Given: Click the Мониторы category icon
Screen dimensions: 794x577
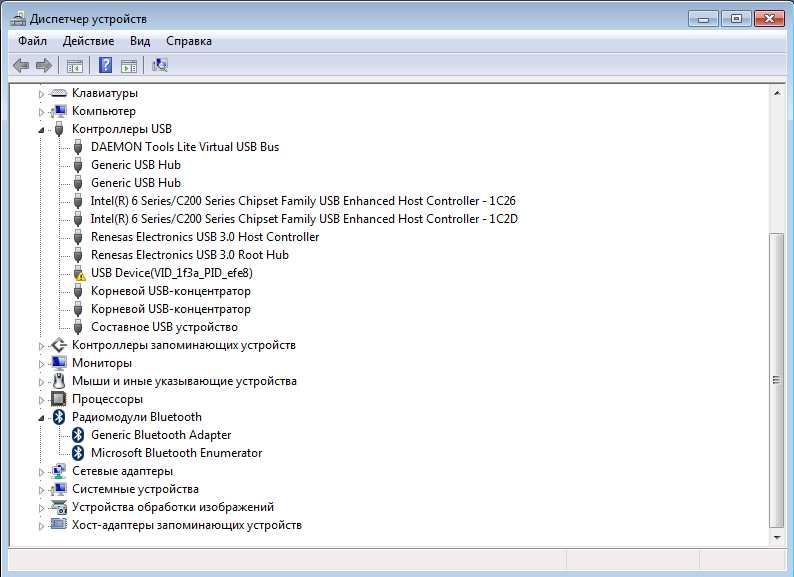Looking at the screenshot, I should coord(59,363).
